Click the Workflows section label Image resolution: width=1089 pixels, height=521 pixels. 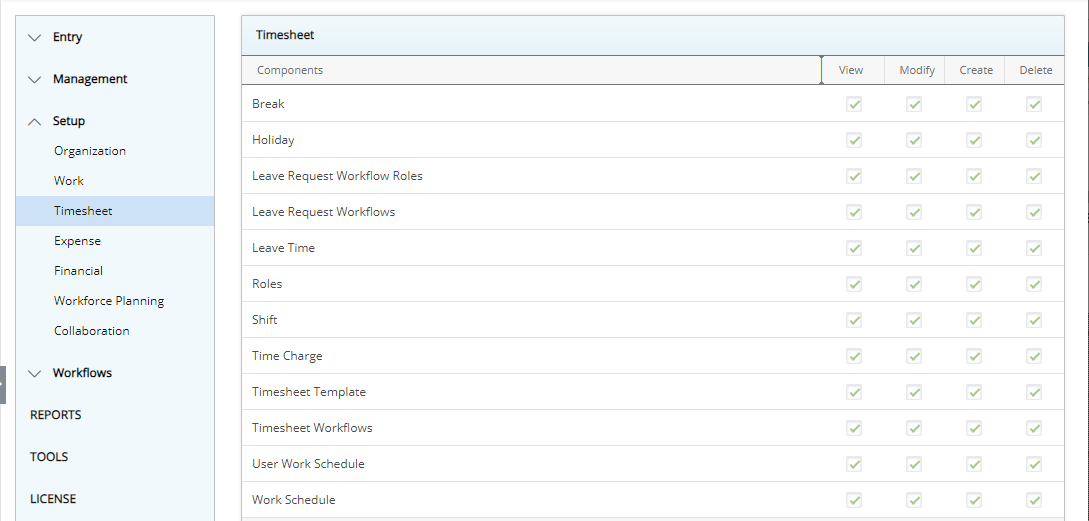82,373
